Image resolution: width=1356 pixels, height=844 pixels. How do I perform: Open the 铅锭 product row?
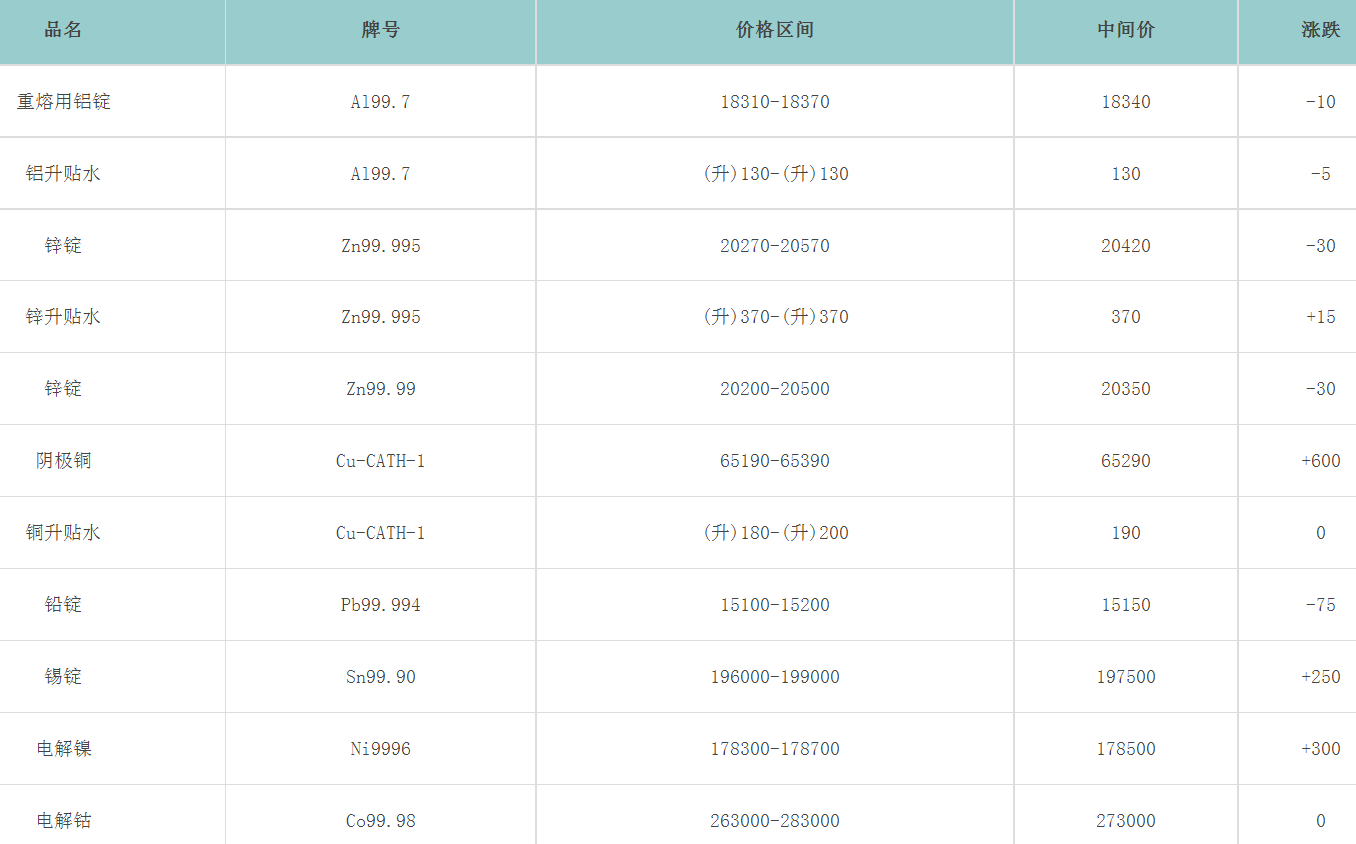(64, 605)
